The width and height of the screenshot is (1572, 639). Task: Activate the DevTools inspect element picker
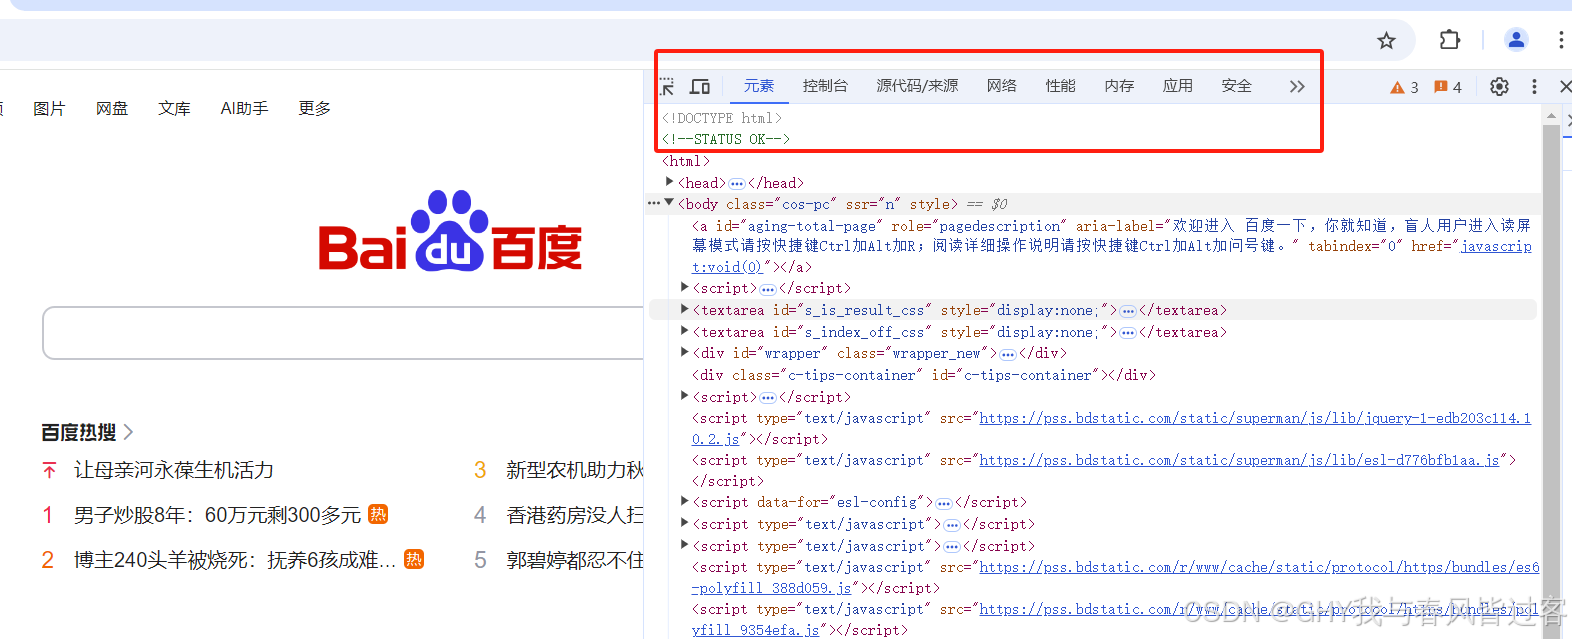click(x=667, y=87)
